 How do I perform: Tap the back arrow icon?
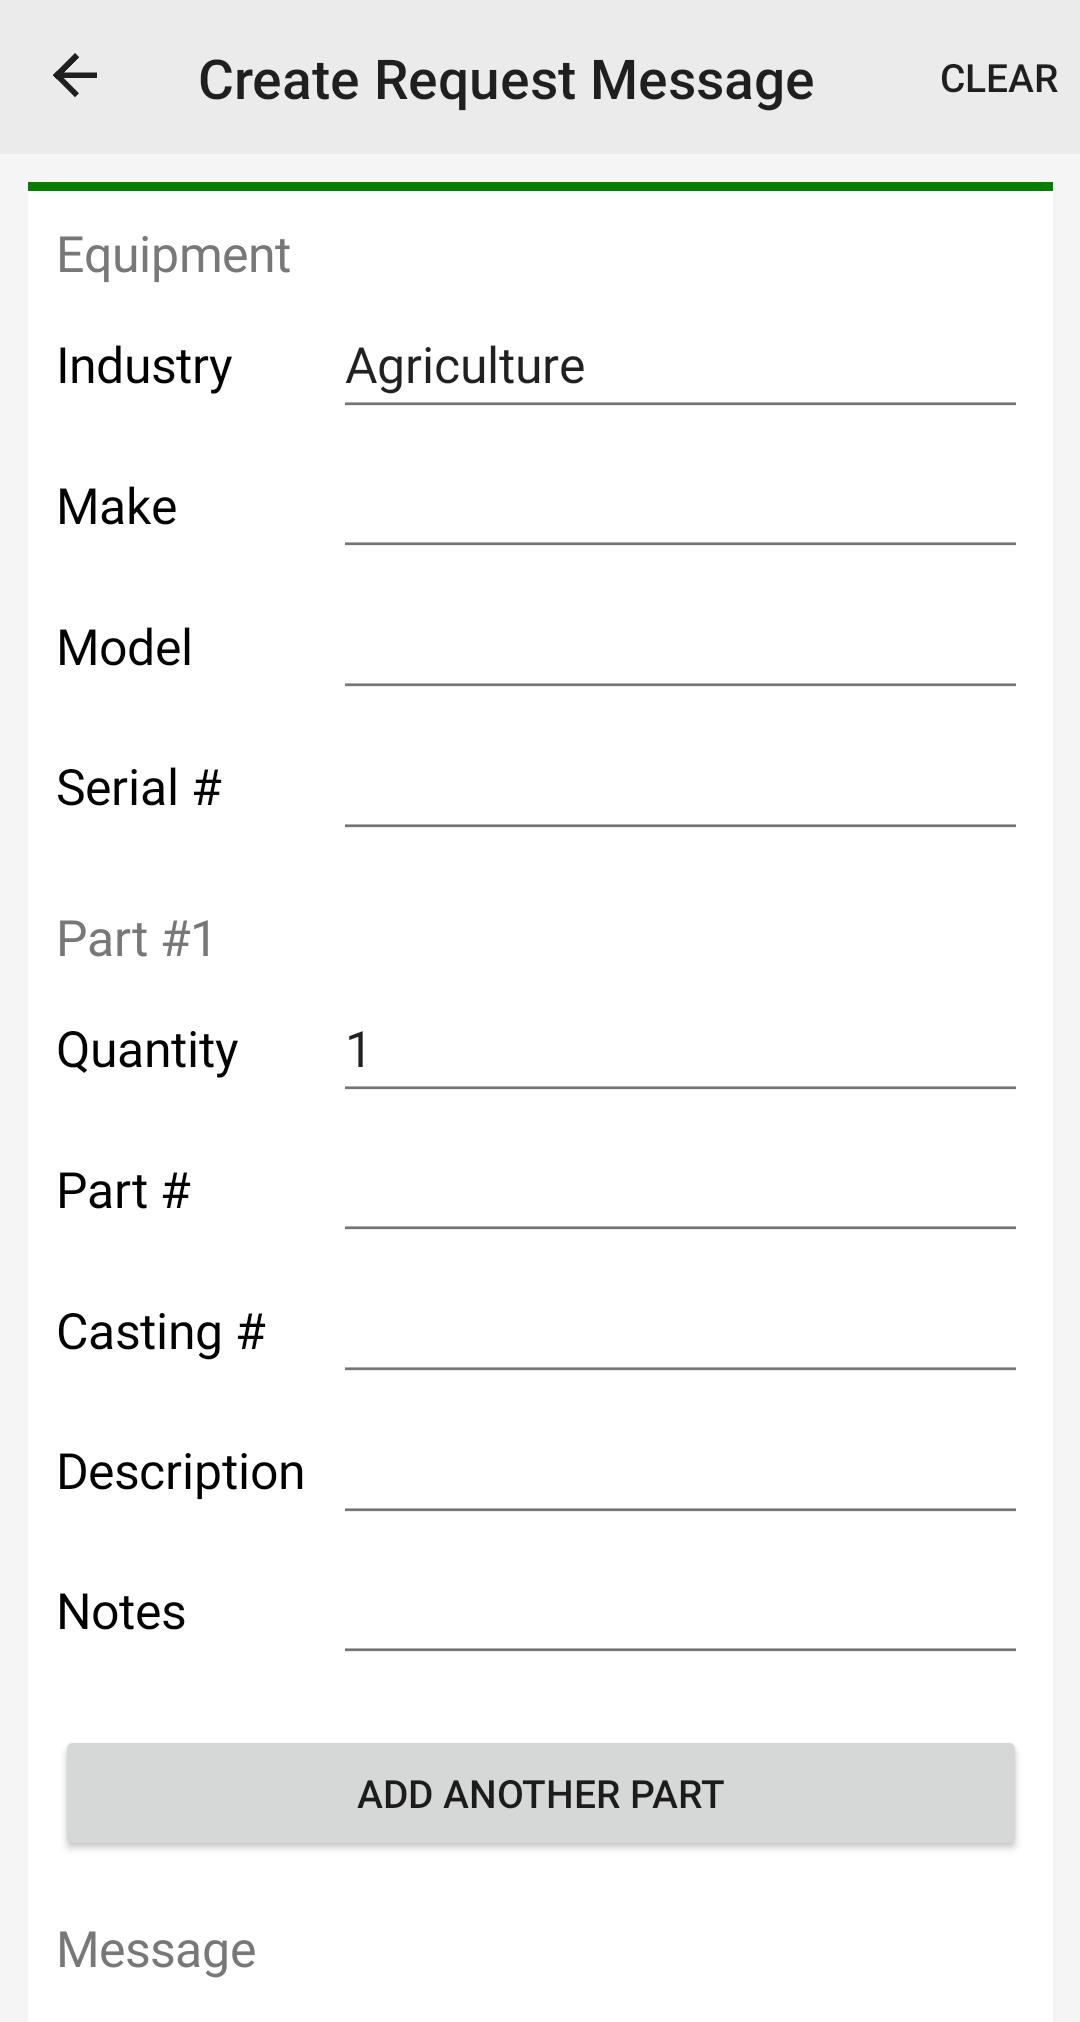[x=75, y=77]
